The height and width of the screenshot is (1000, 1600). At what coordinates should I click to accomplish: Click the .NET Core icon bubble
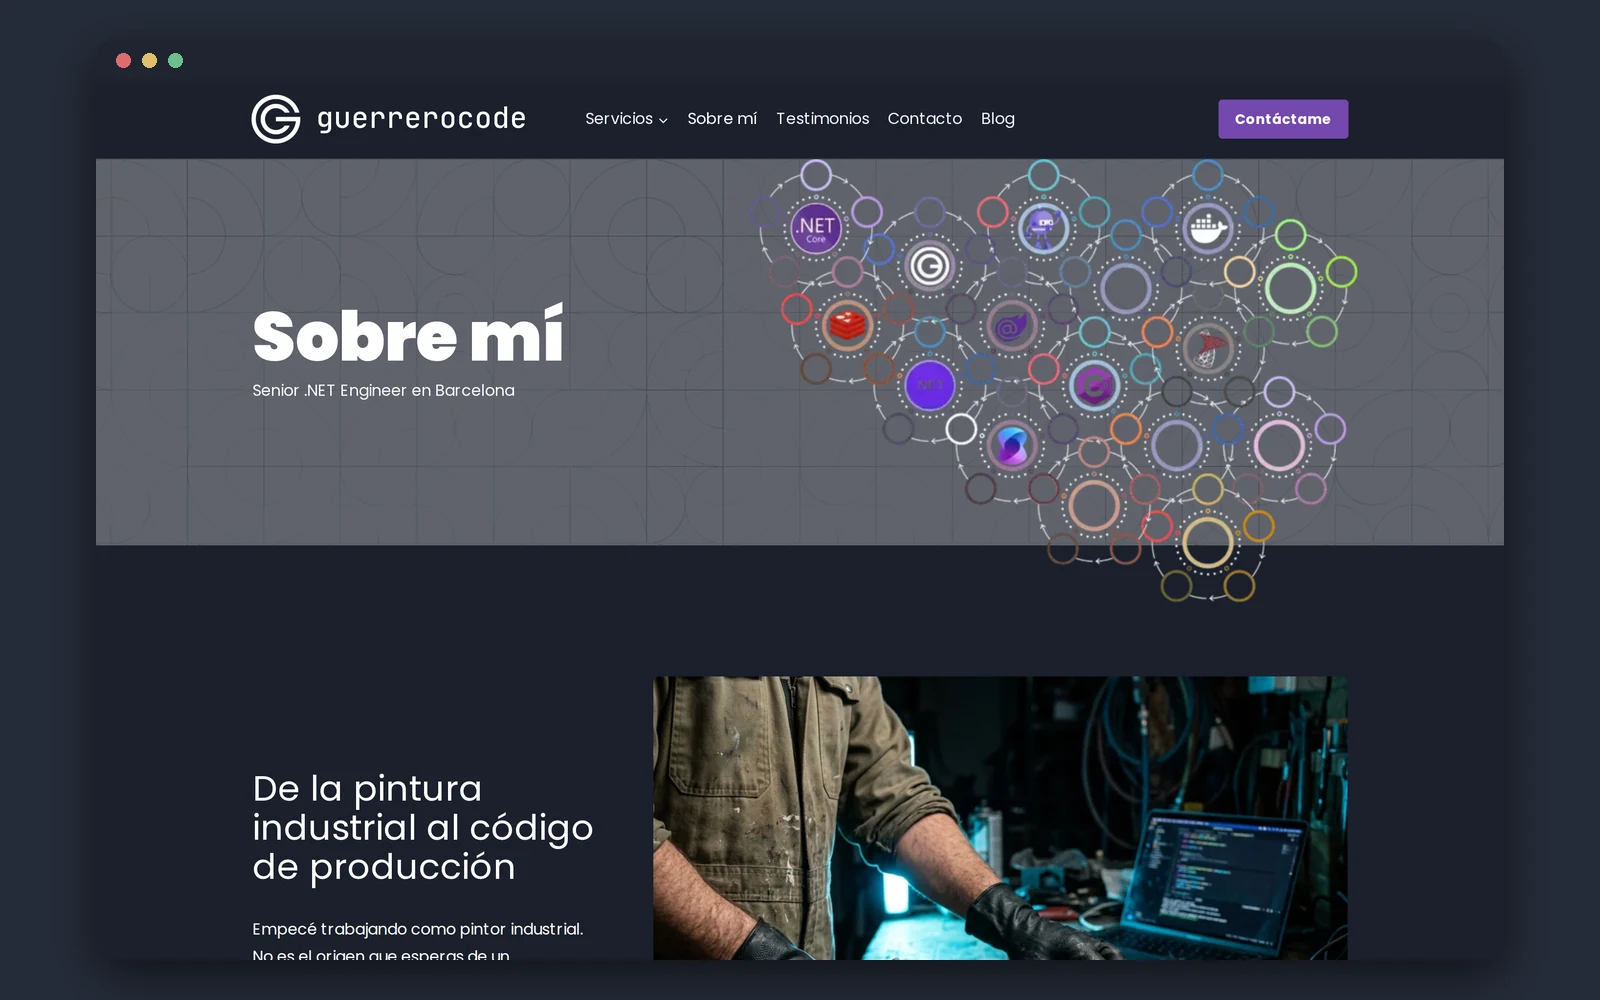pyautogui.click(x=816, y=228)
